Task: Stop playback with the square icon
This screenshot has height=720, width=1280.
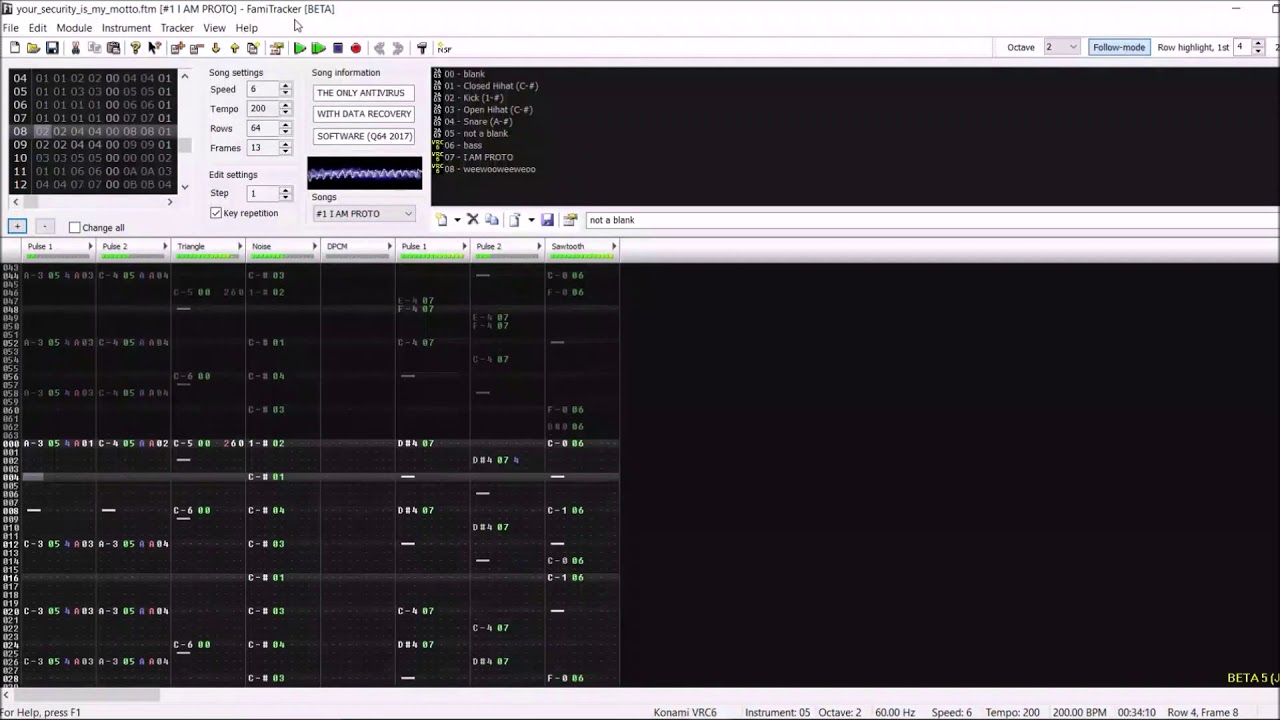Action: pyautogui.click(x=337, y=48)
